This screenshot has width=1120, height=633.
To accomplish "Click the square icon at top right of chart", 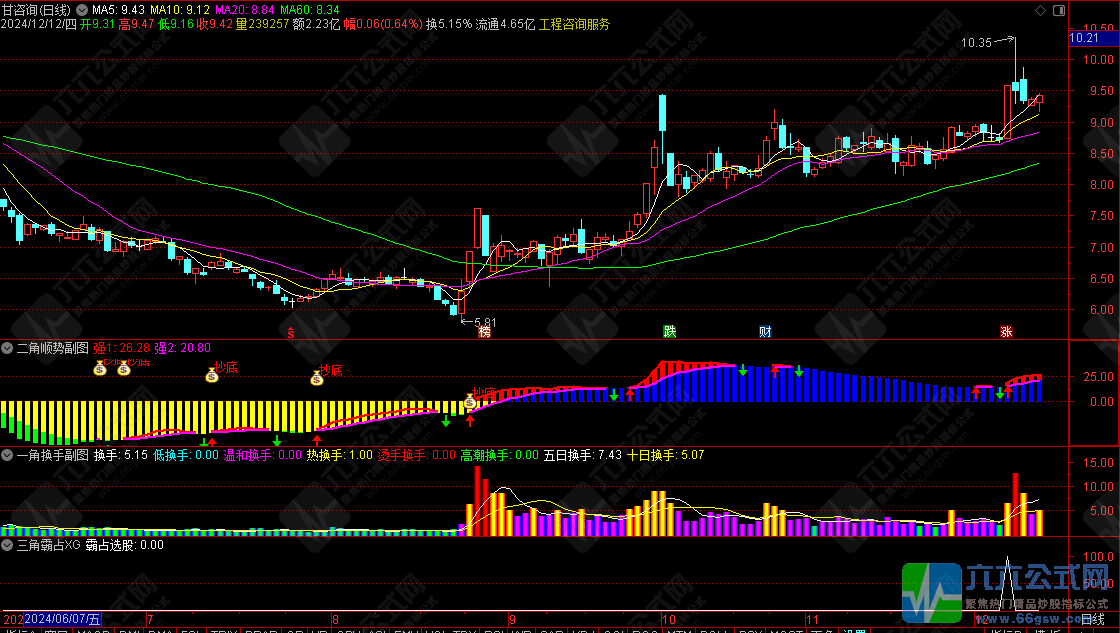I will click(1058, 10).
